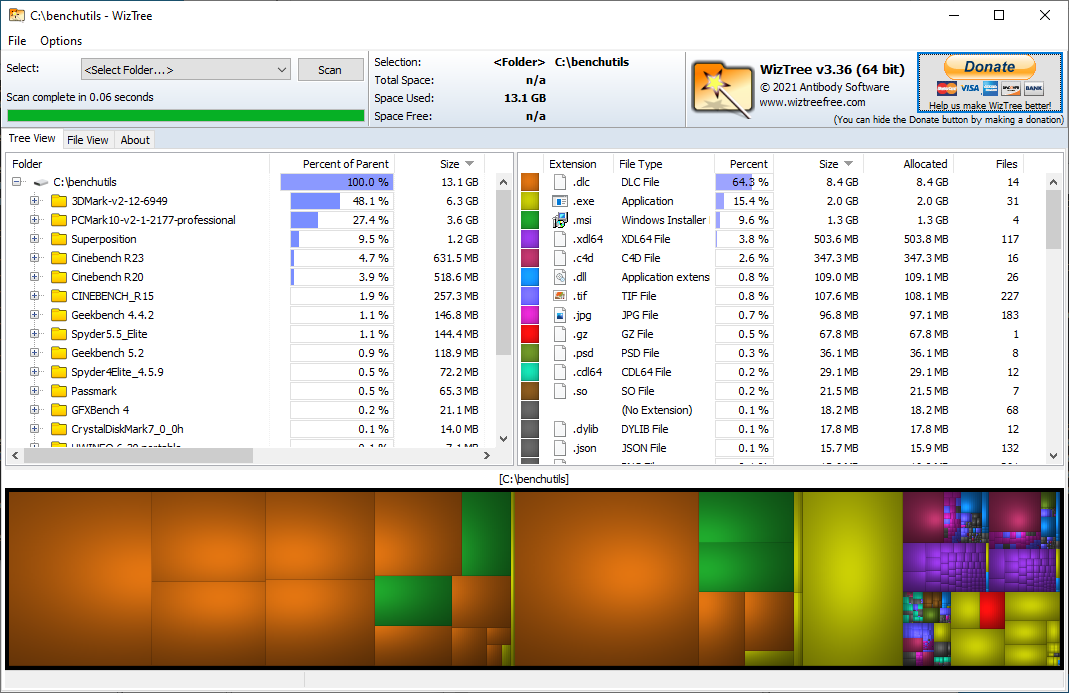Open the Select Folder dropdown

(280, 70)
